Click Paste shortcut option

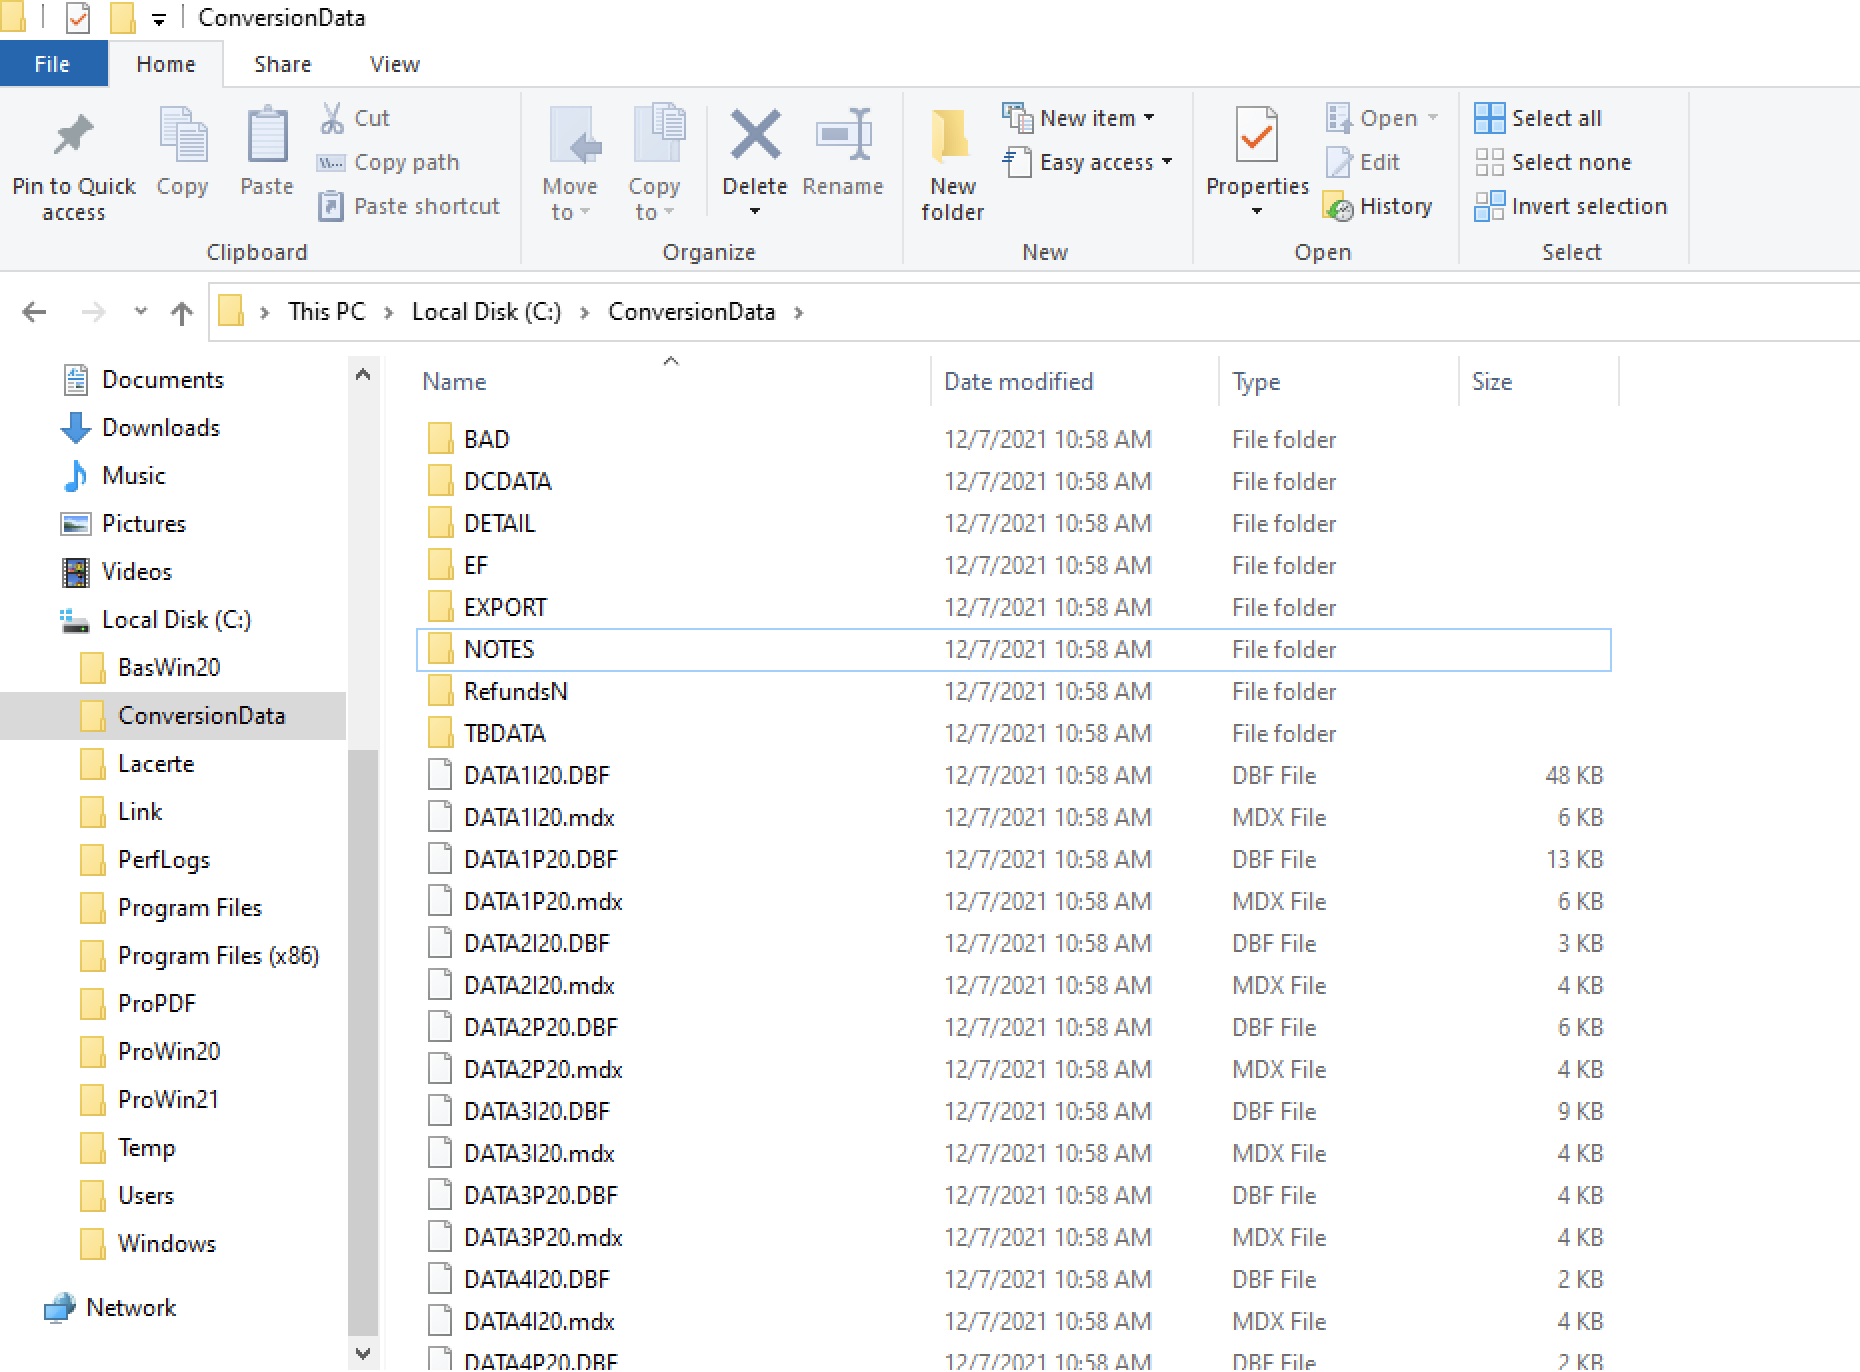[409, 206]
